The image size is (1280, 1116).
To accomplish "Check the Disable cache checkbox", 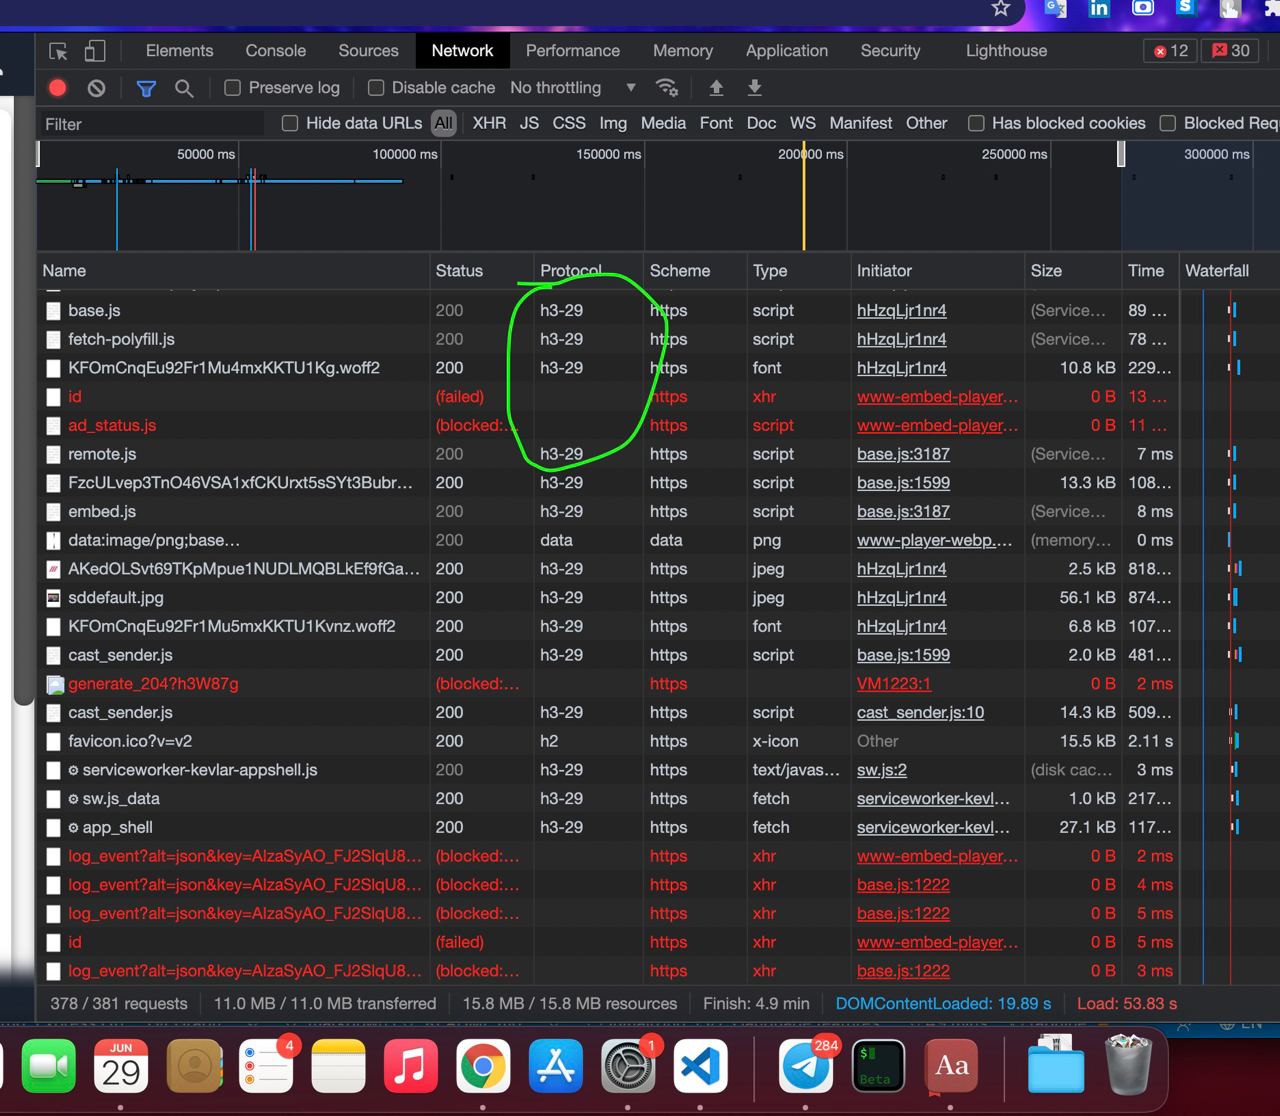I will 376,88.
